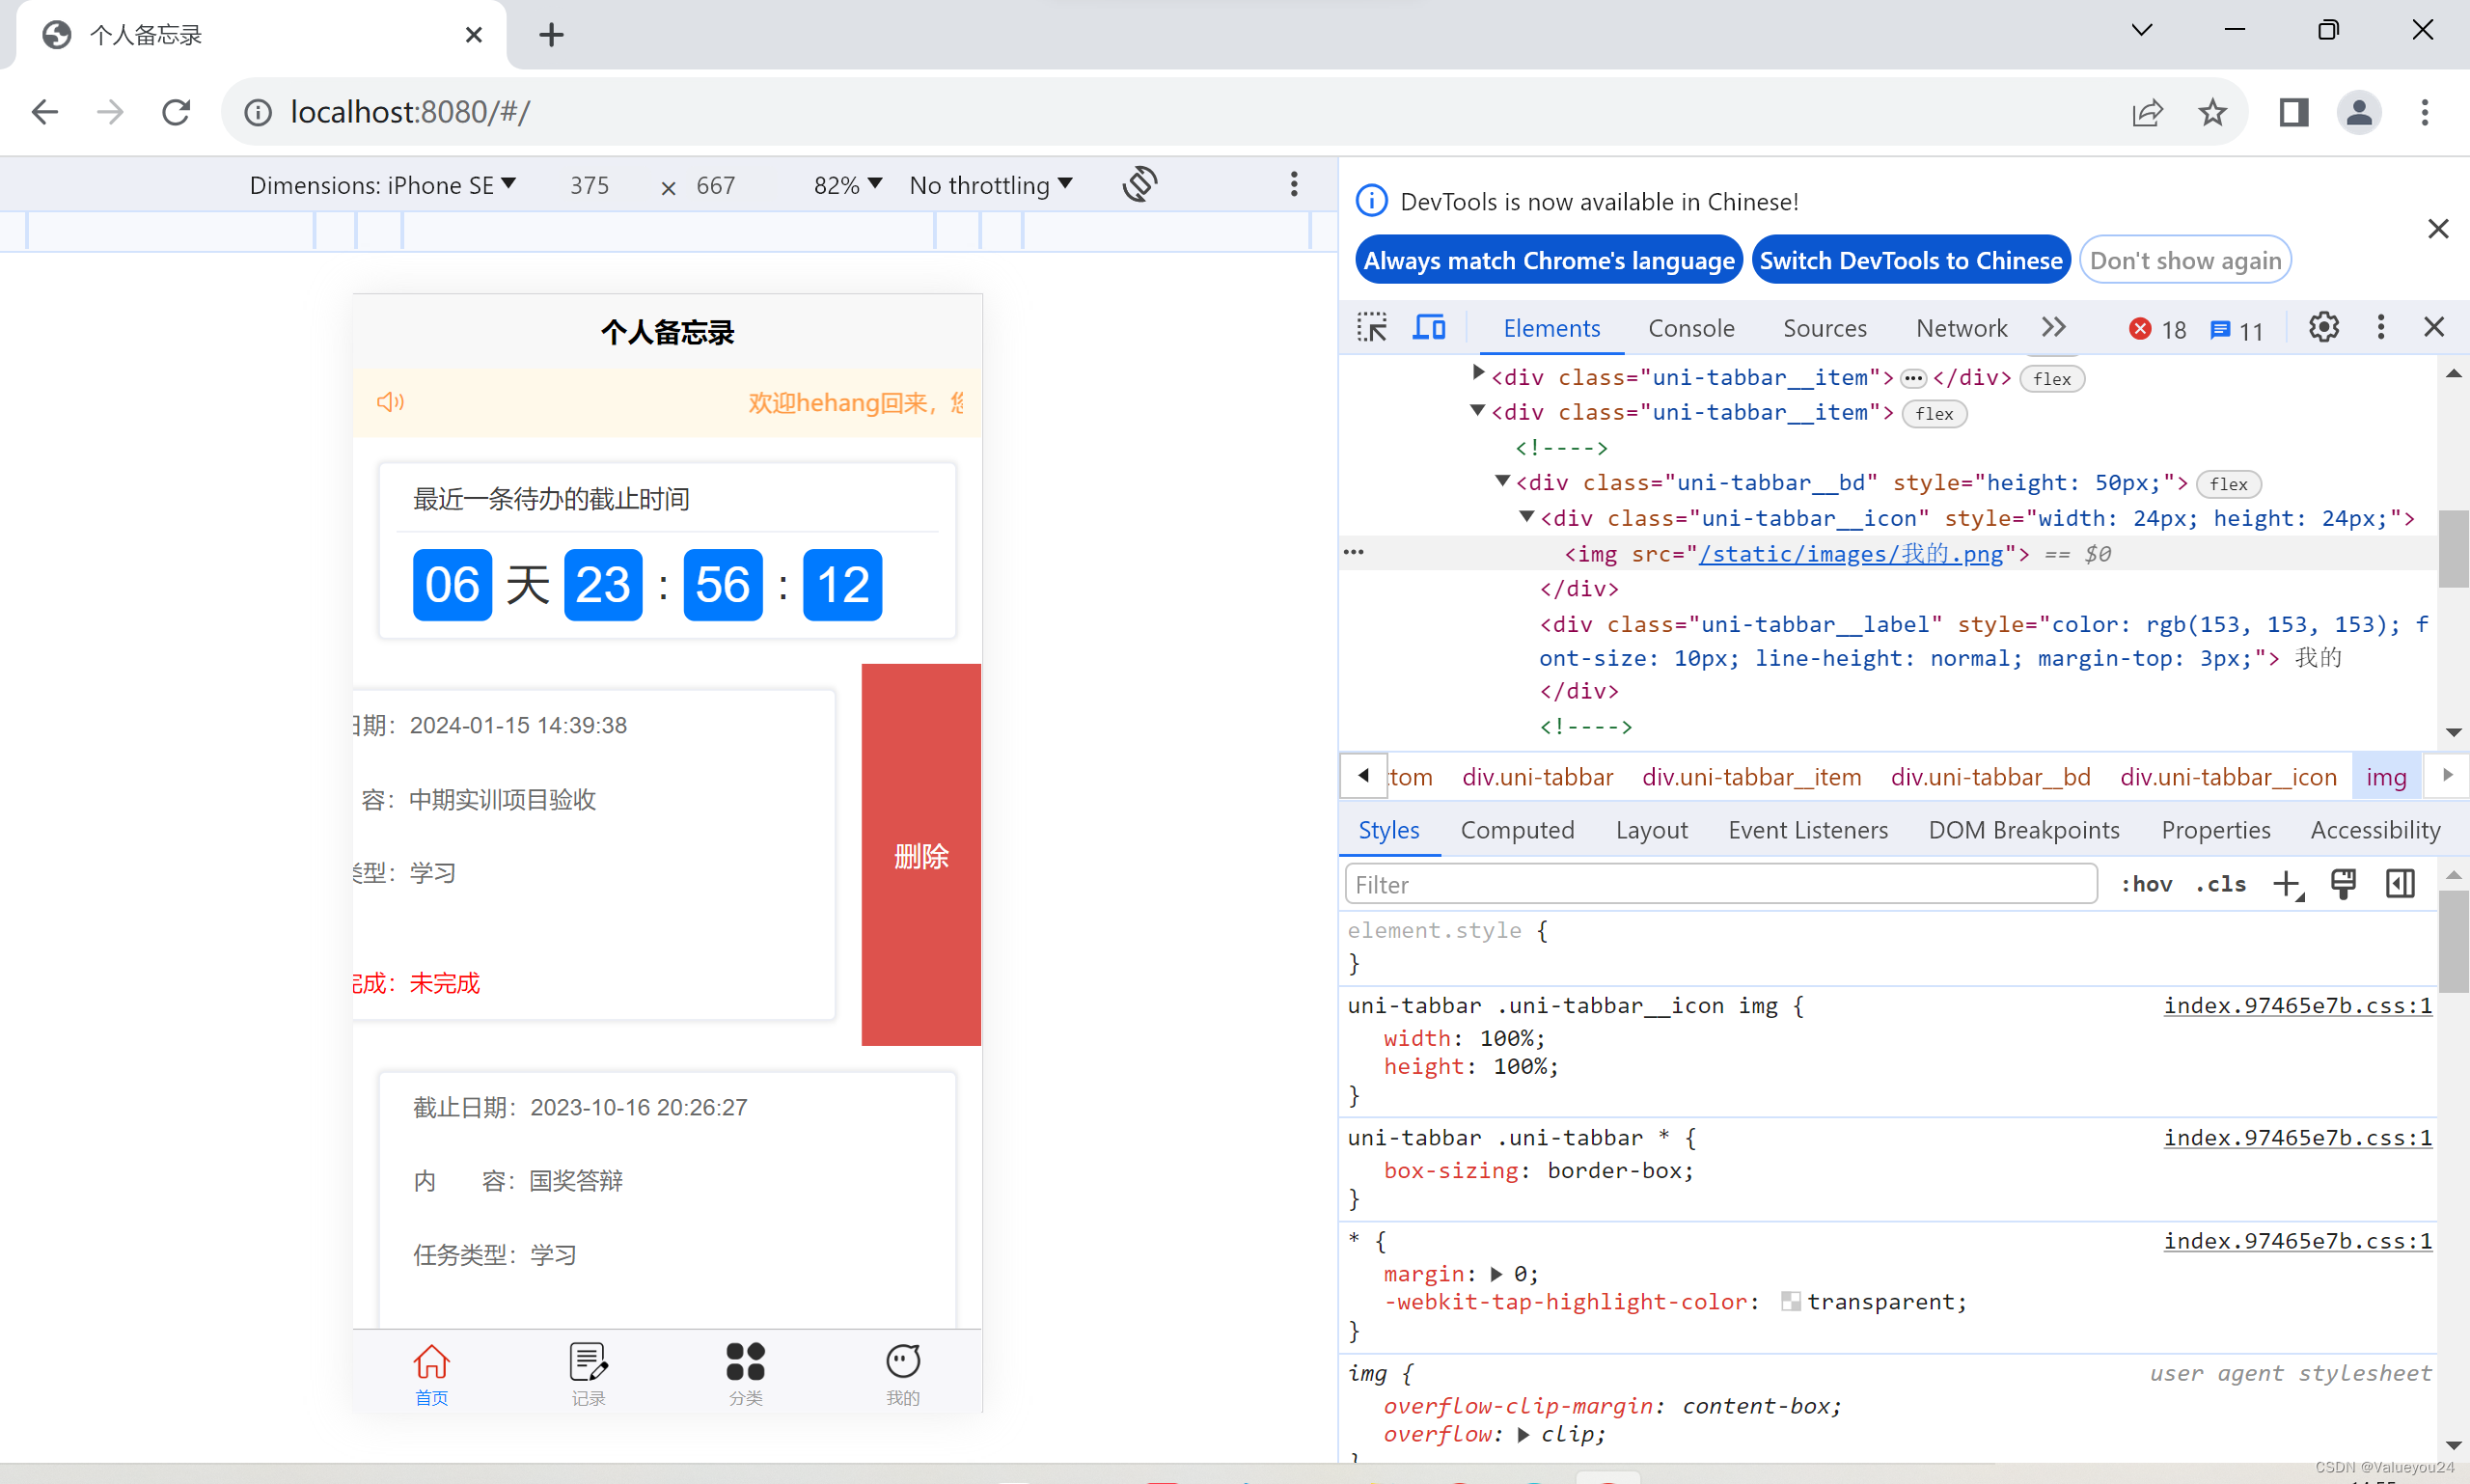Click the 首页 home tab icon
The height and width of the screenshot is (1484, 2470).
(x=431, y=1361)
